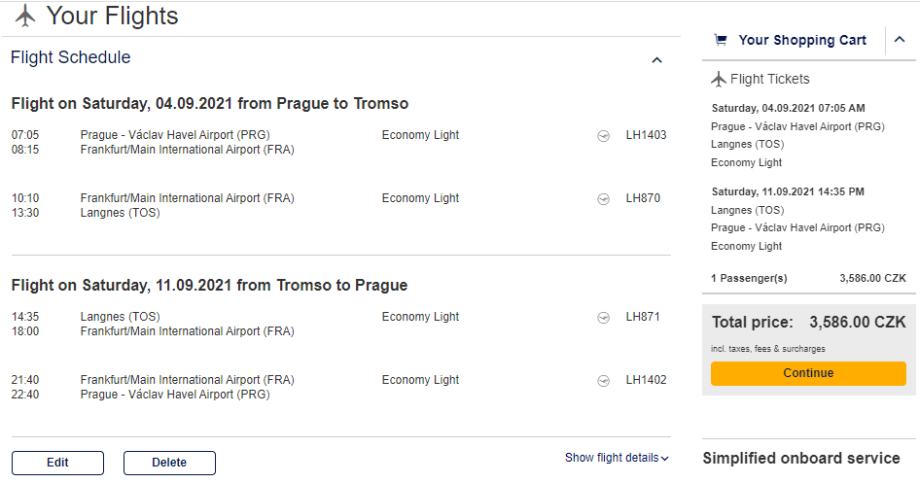Click the Lufthansa logo beside LH871

click(x=603, y=317)
